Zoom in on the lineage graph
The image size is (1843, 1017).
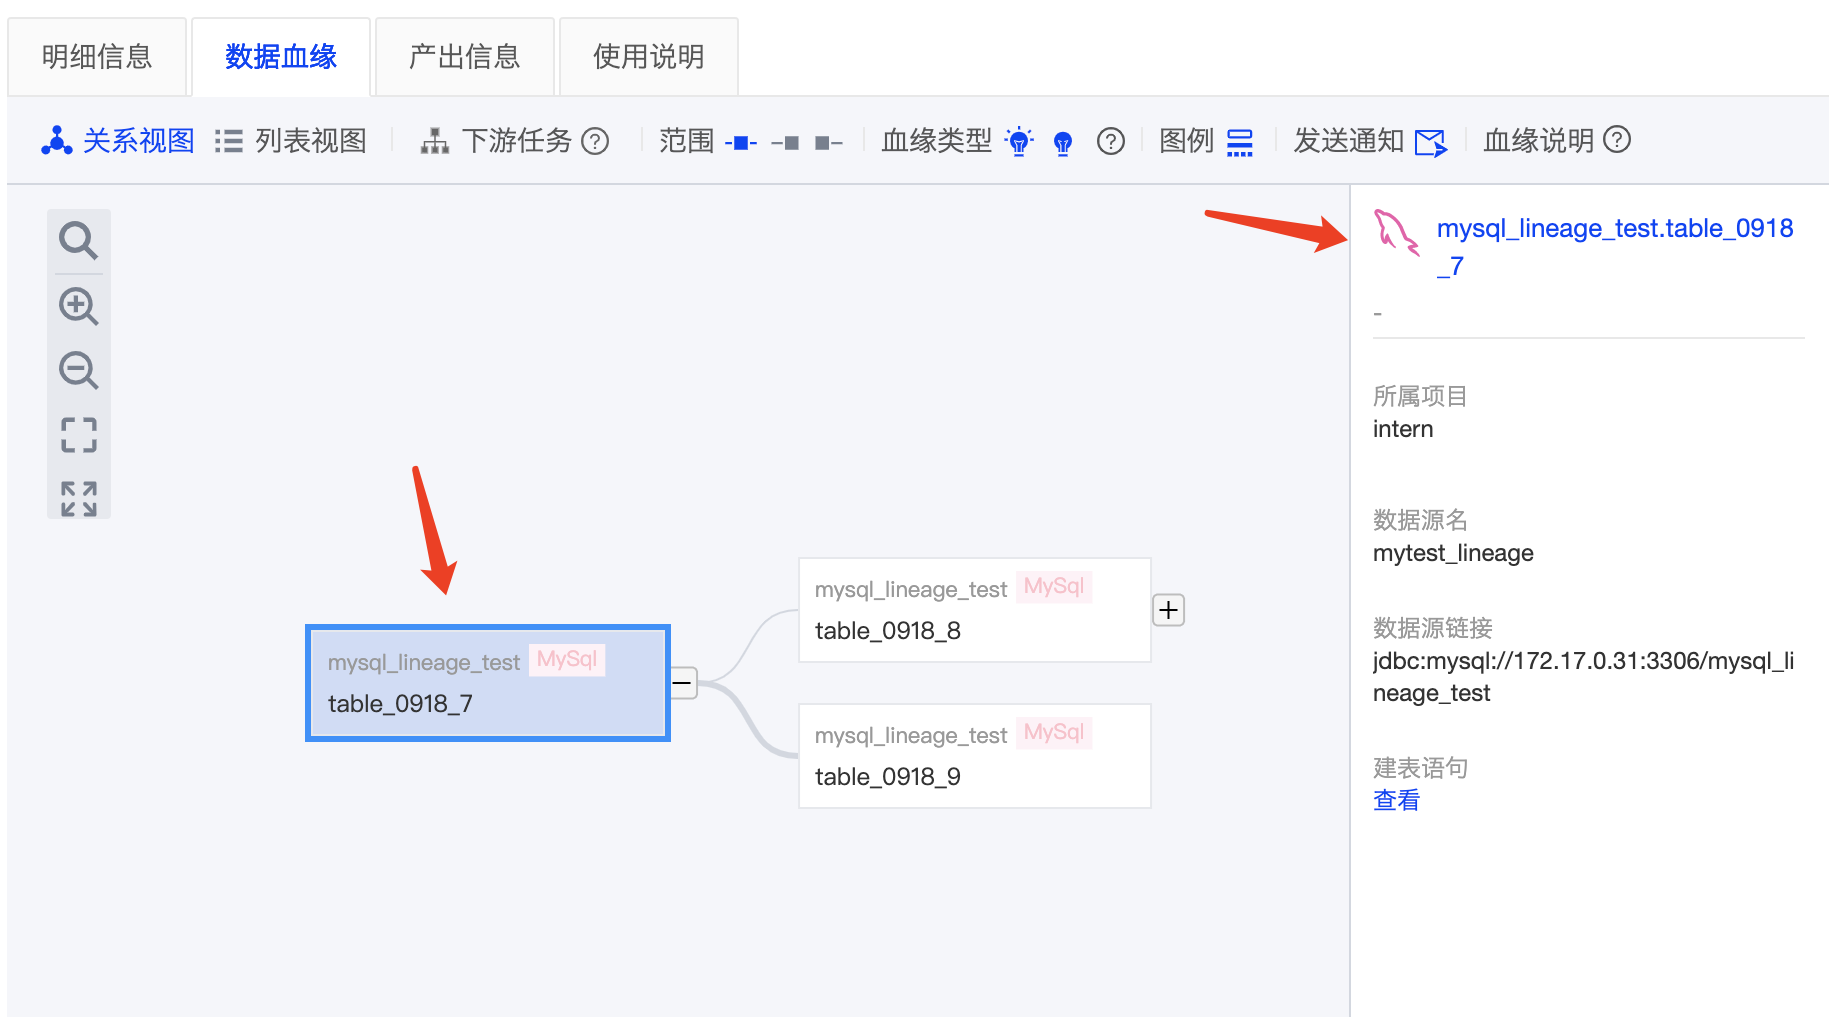coord(78,306)
